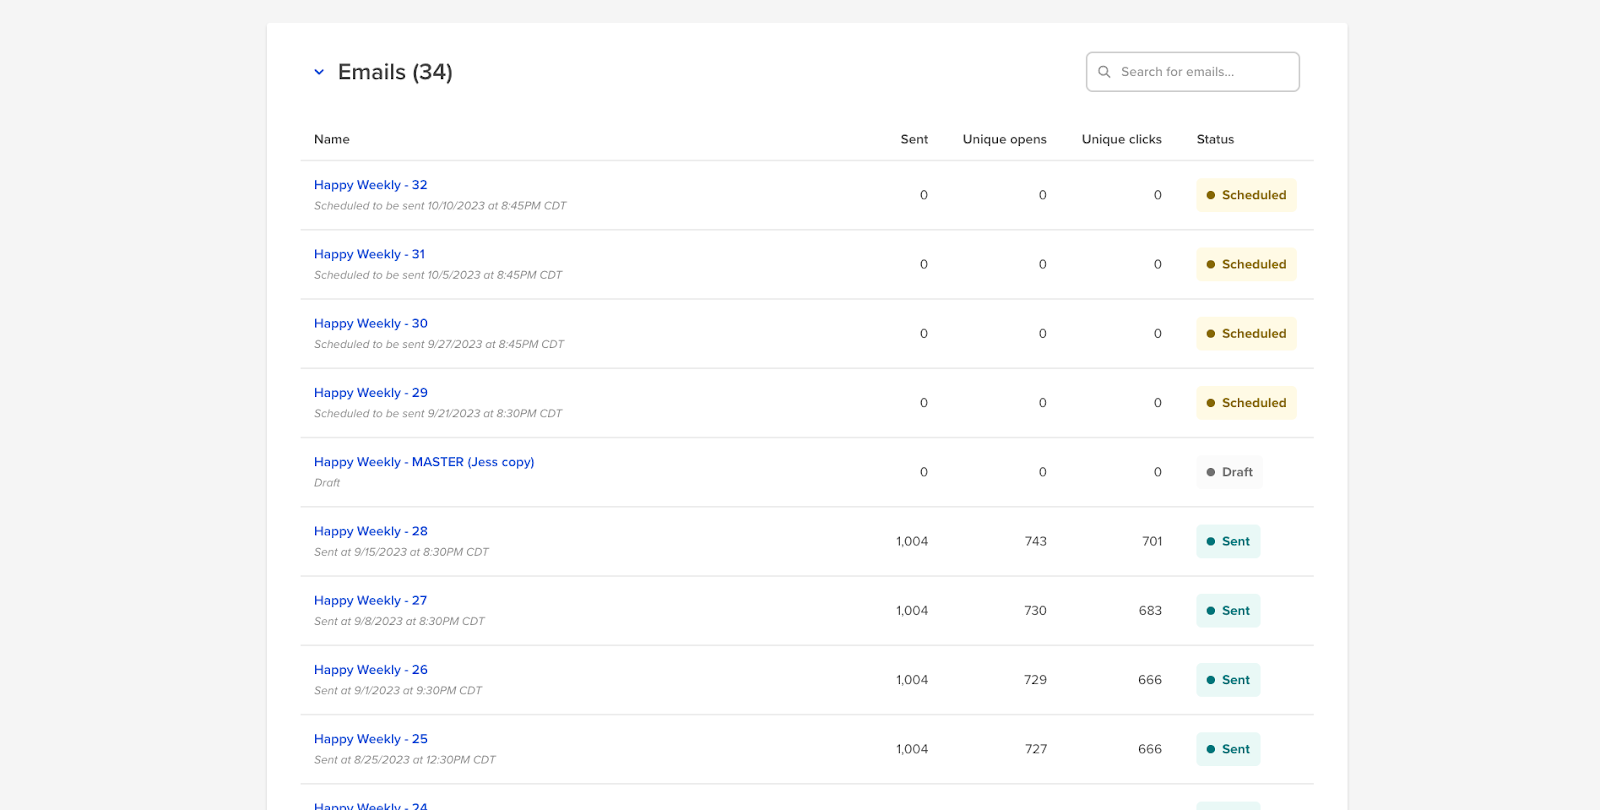Open Happy Weekly - 32 email
The width and height of the screenshot is (1600, 810).
tap(370, 185)
